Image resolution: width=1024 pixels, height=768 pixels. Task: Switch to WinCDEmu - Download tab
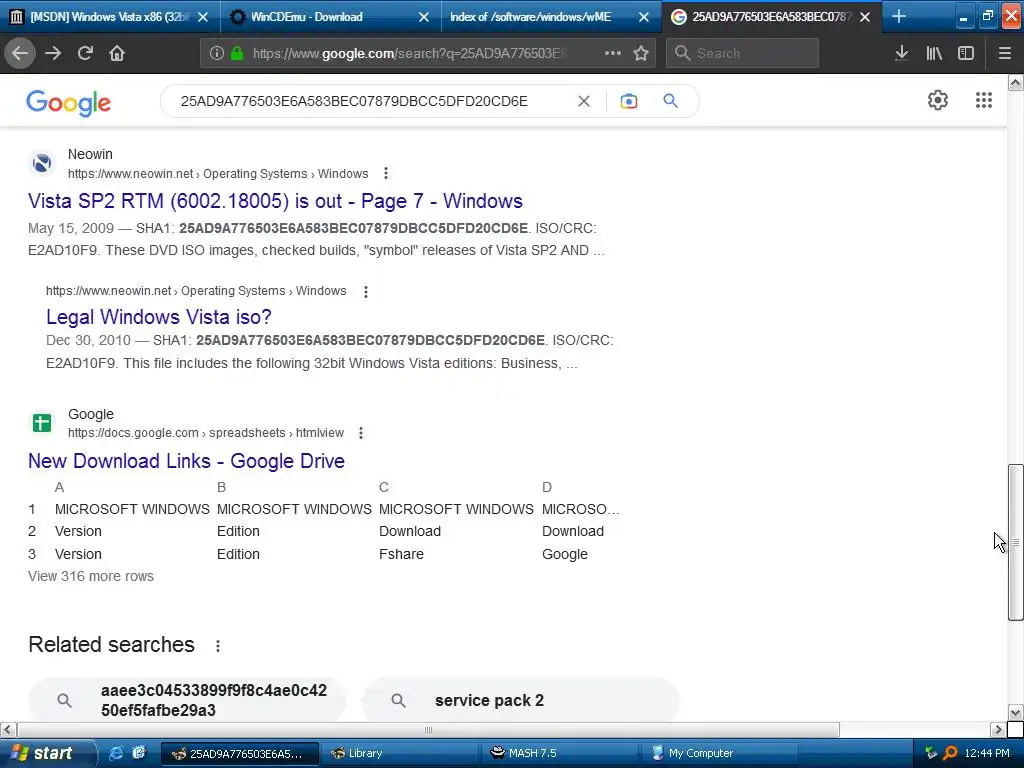pos(330,16)
